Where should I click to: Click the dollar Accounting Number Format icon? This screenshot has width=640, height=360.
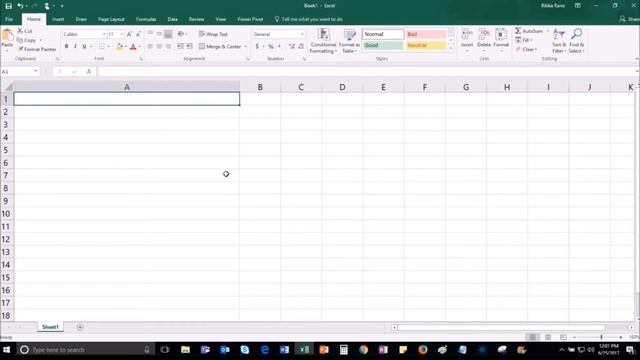click(x=257, y=47)
